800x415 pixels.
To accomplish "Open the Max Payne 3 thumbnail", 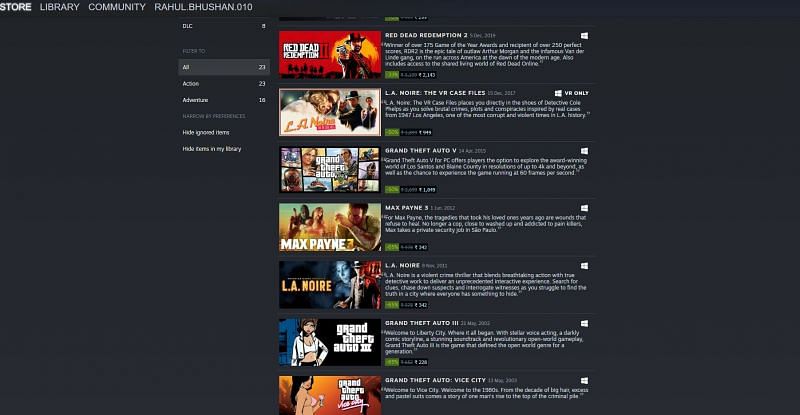I will click(330, 227).
